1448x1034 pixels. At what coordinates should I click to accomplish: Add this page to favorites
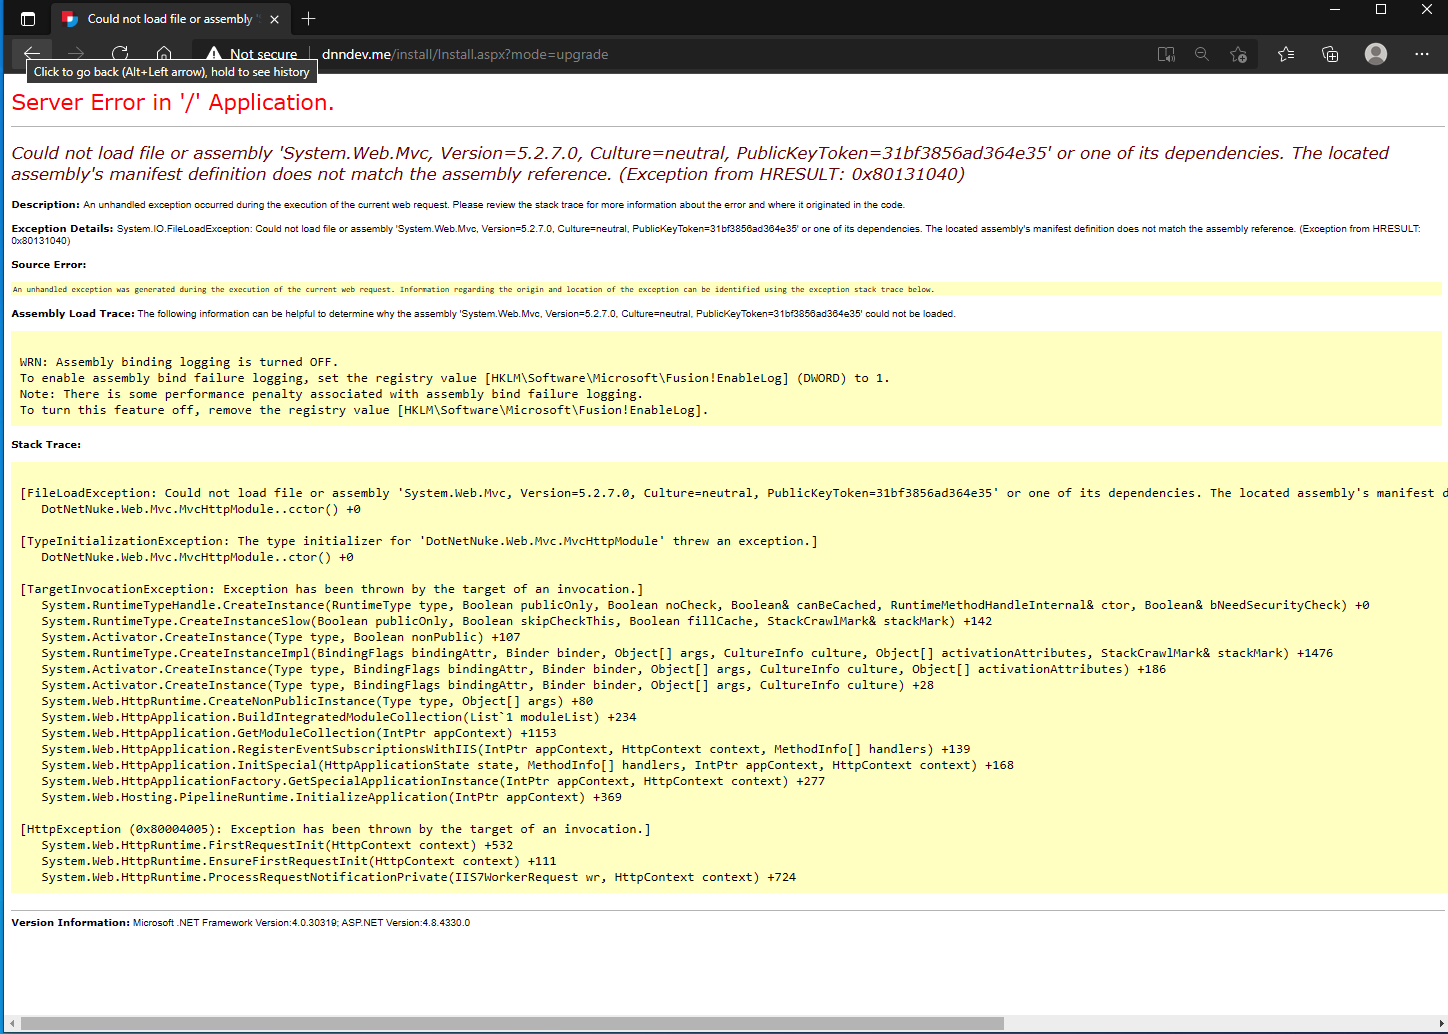click(x=1239, y=54)
